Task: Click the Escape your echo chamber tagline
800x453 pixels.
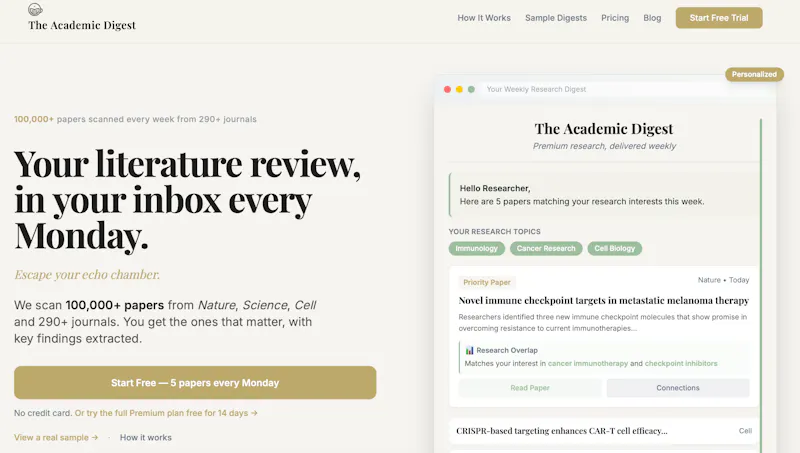Action: click(x=87, y=274)
